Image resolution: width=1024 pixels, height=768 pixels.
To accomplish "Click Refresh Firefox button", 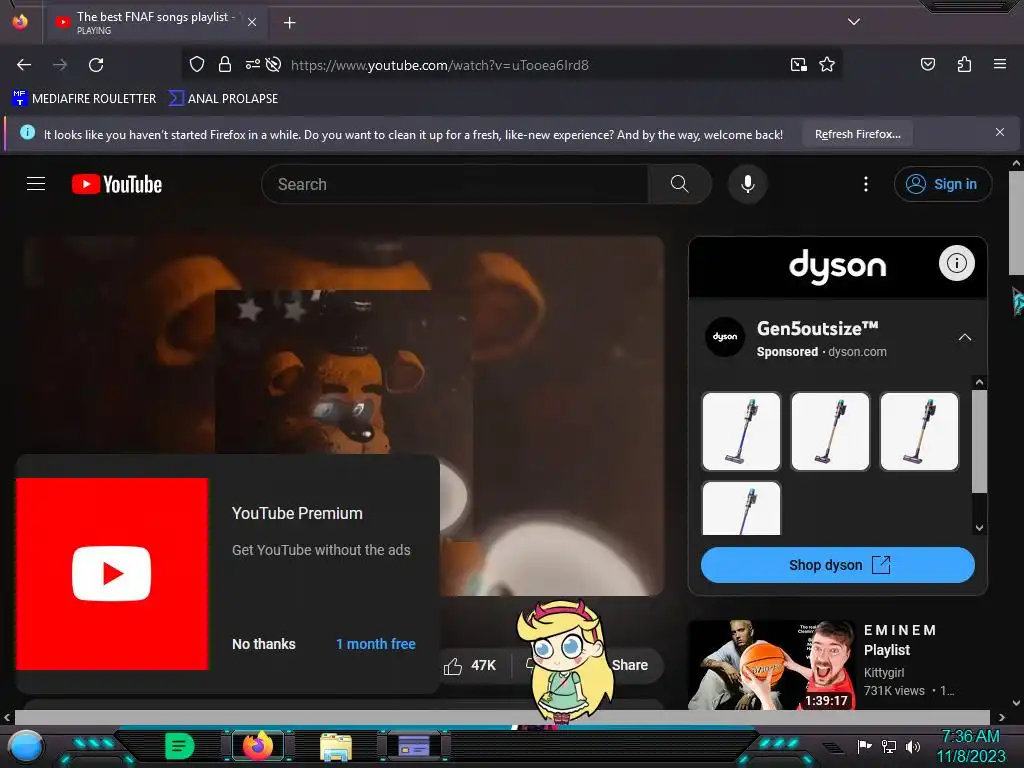I will [857, 134].
